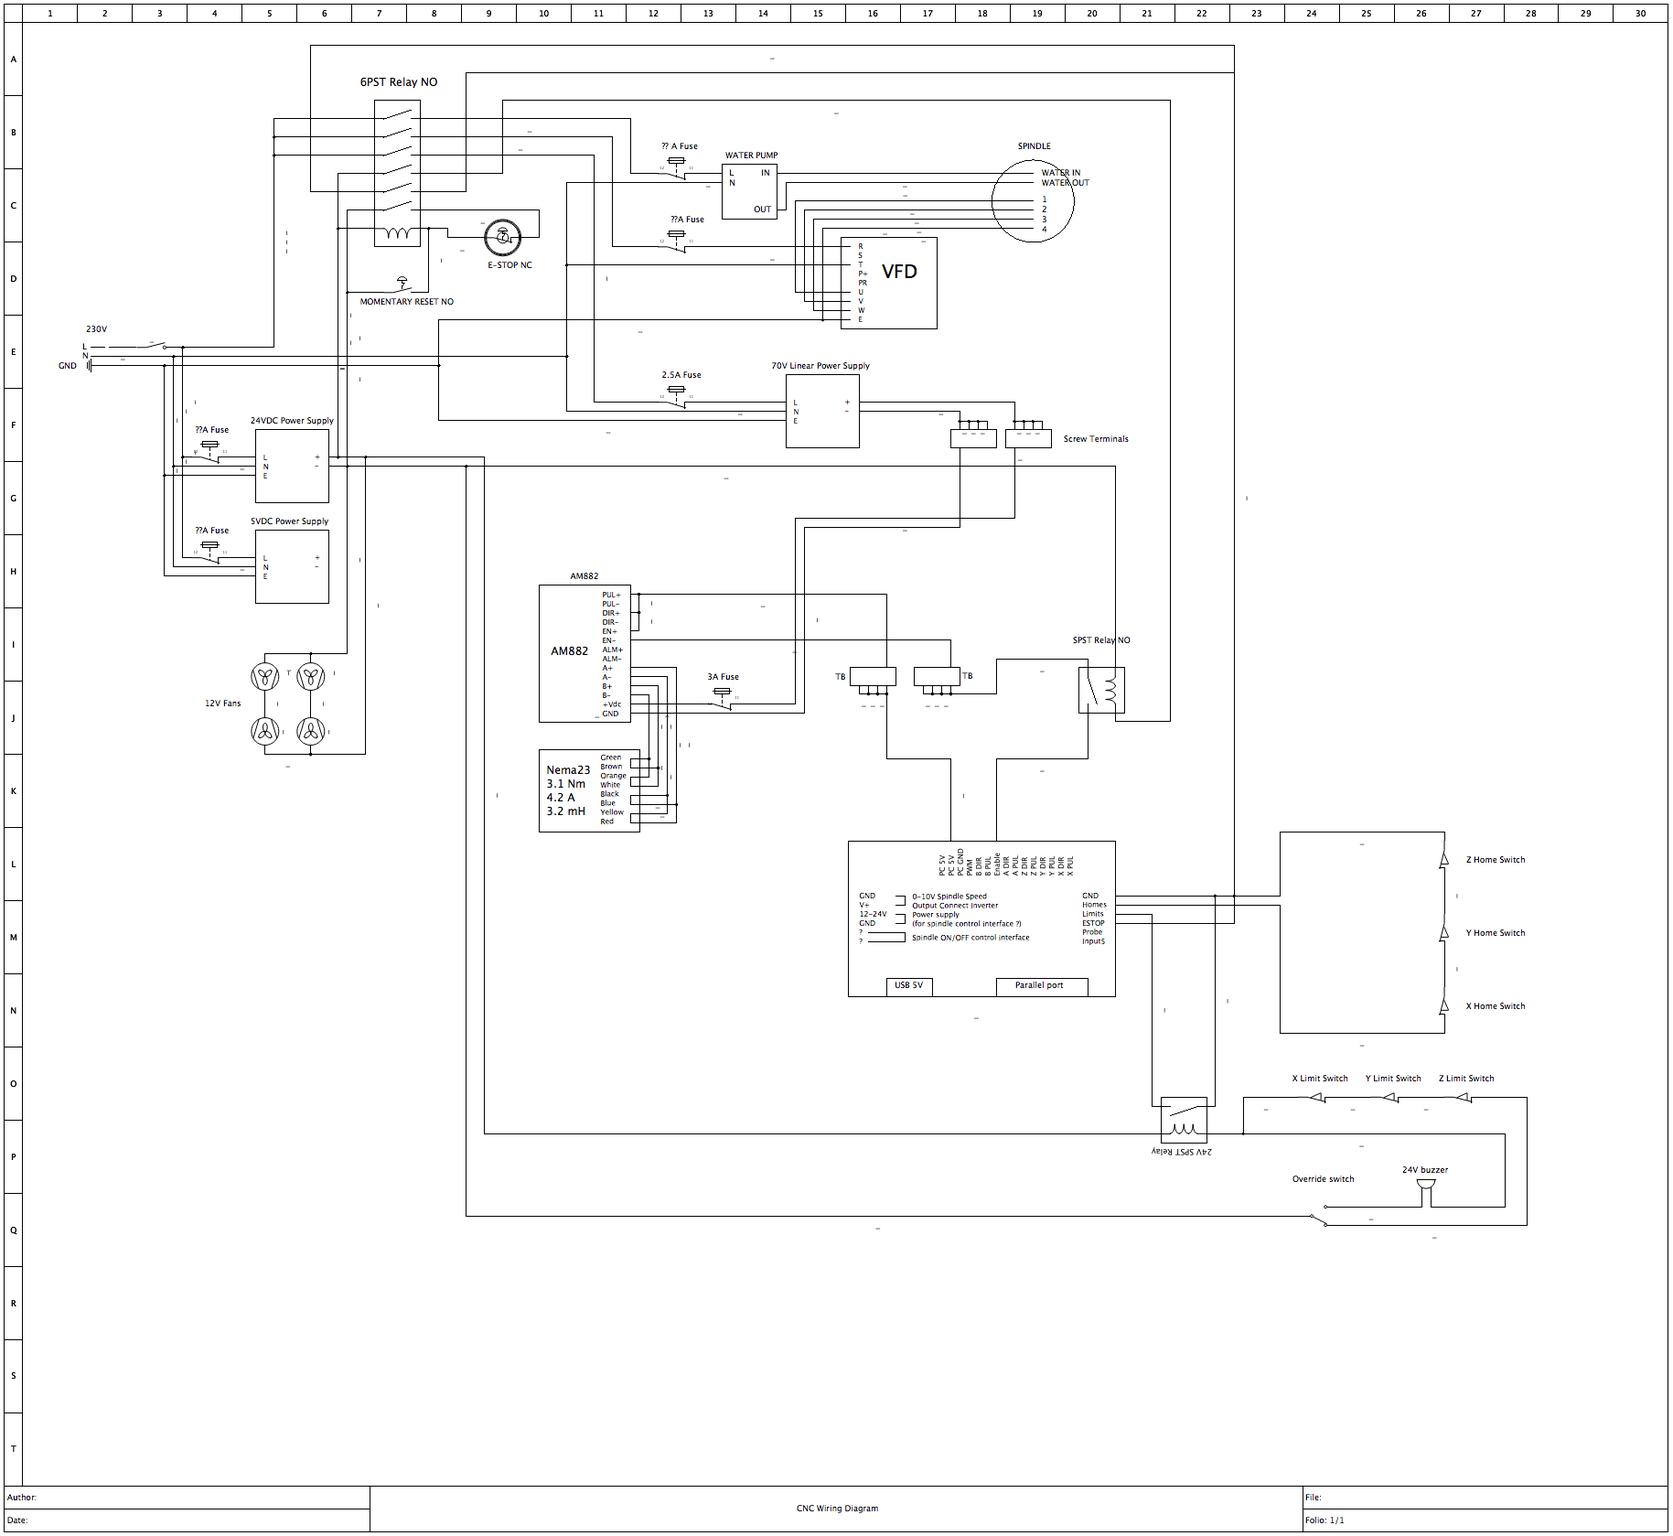Image resolution: width=1673 pixels, height=1536 pixels.
Task: Select the CNC Wiring Diagram title text
Action: click(836, 1508)
